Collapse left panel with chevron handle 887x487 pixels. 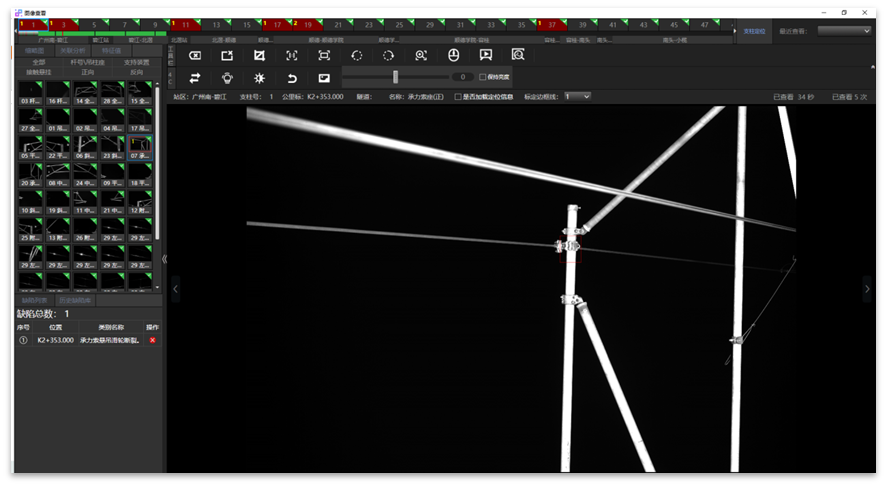pos(164,259)
